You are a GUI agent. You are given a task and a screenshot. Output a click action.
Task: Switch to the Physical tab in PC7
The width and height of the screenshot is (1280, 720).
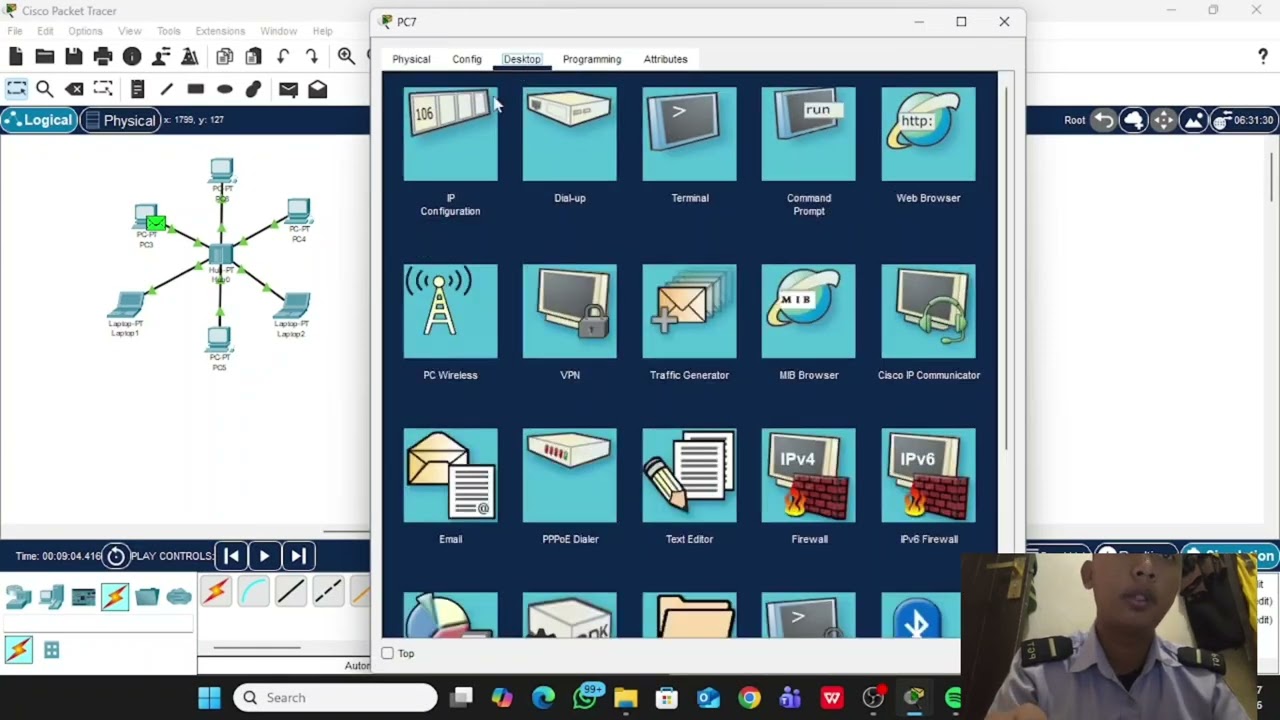(411, 59)
